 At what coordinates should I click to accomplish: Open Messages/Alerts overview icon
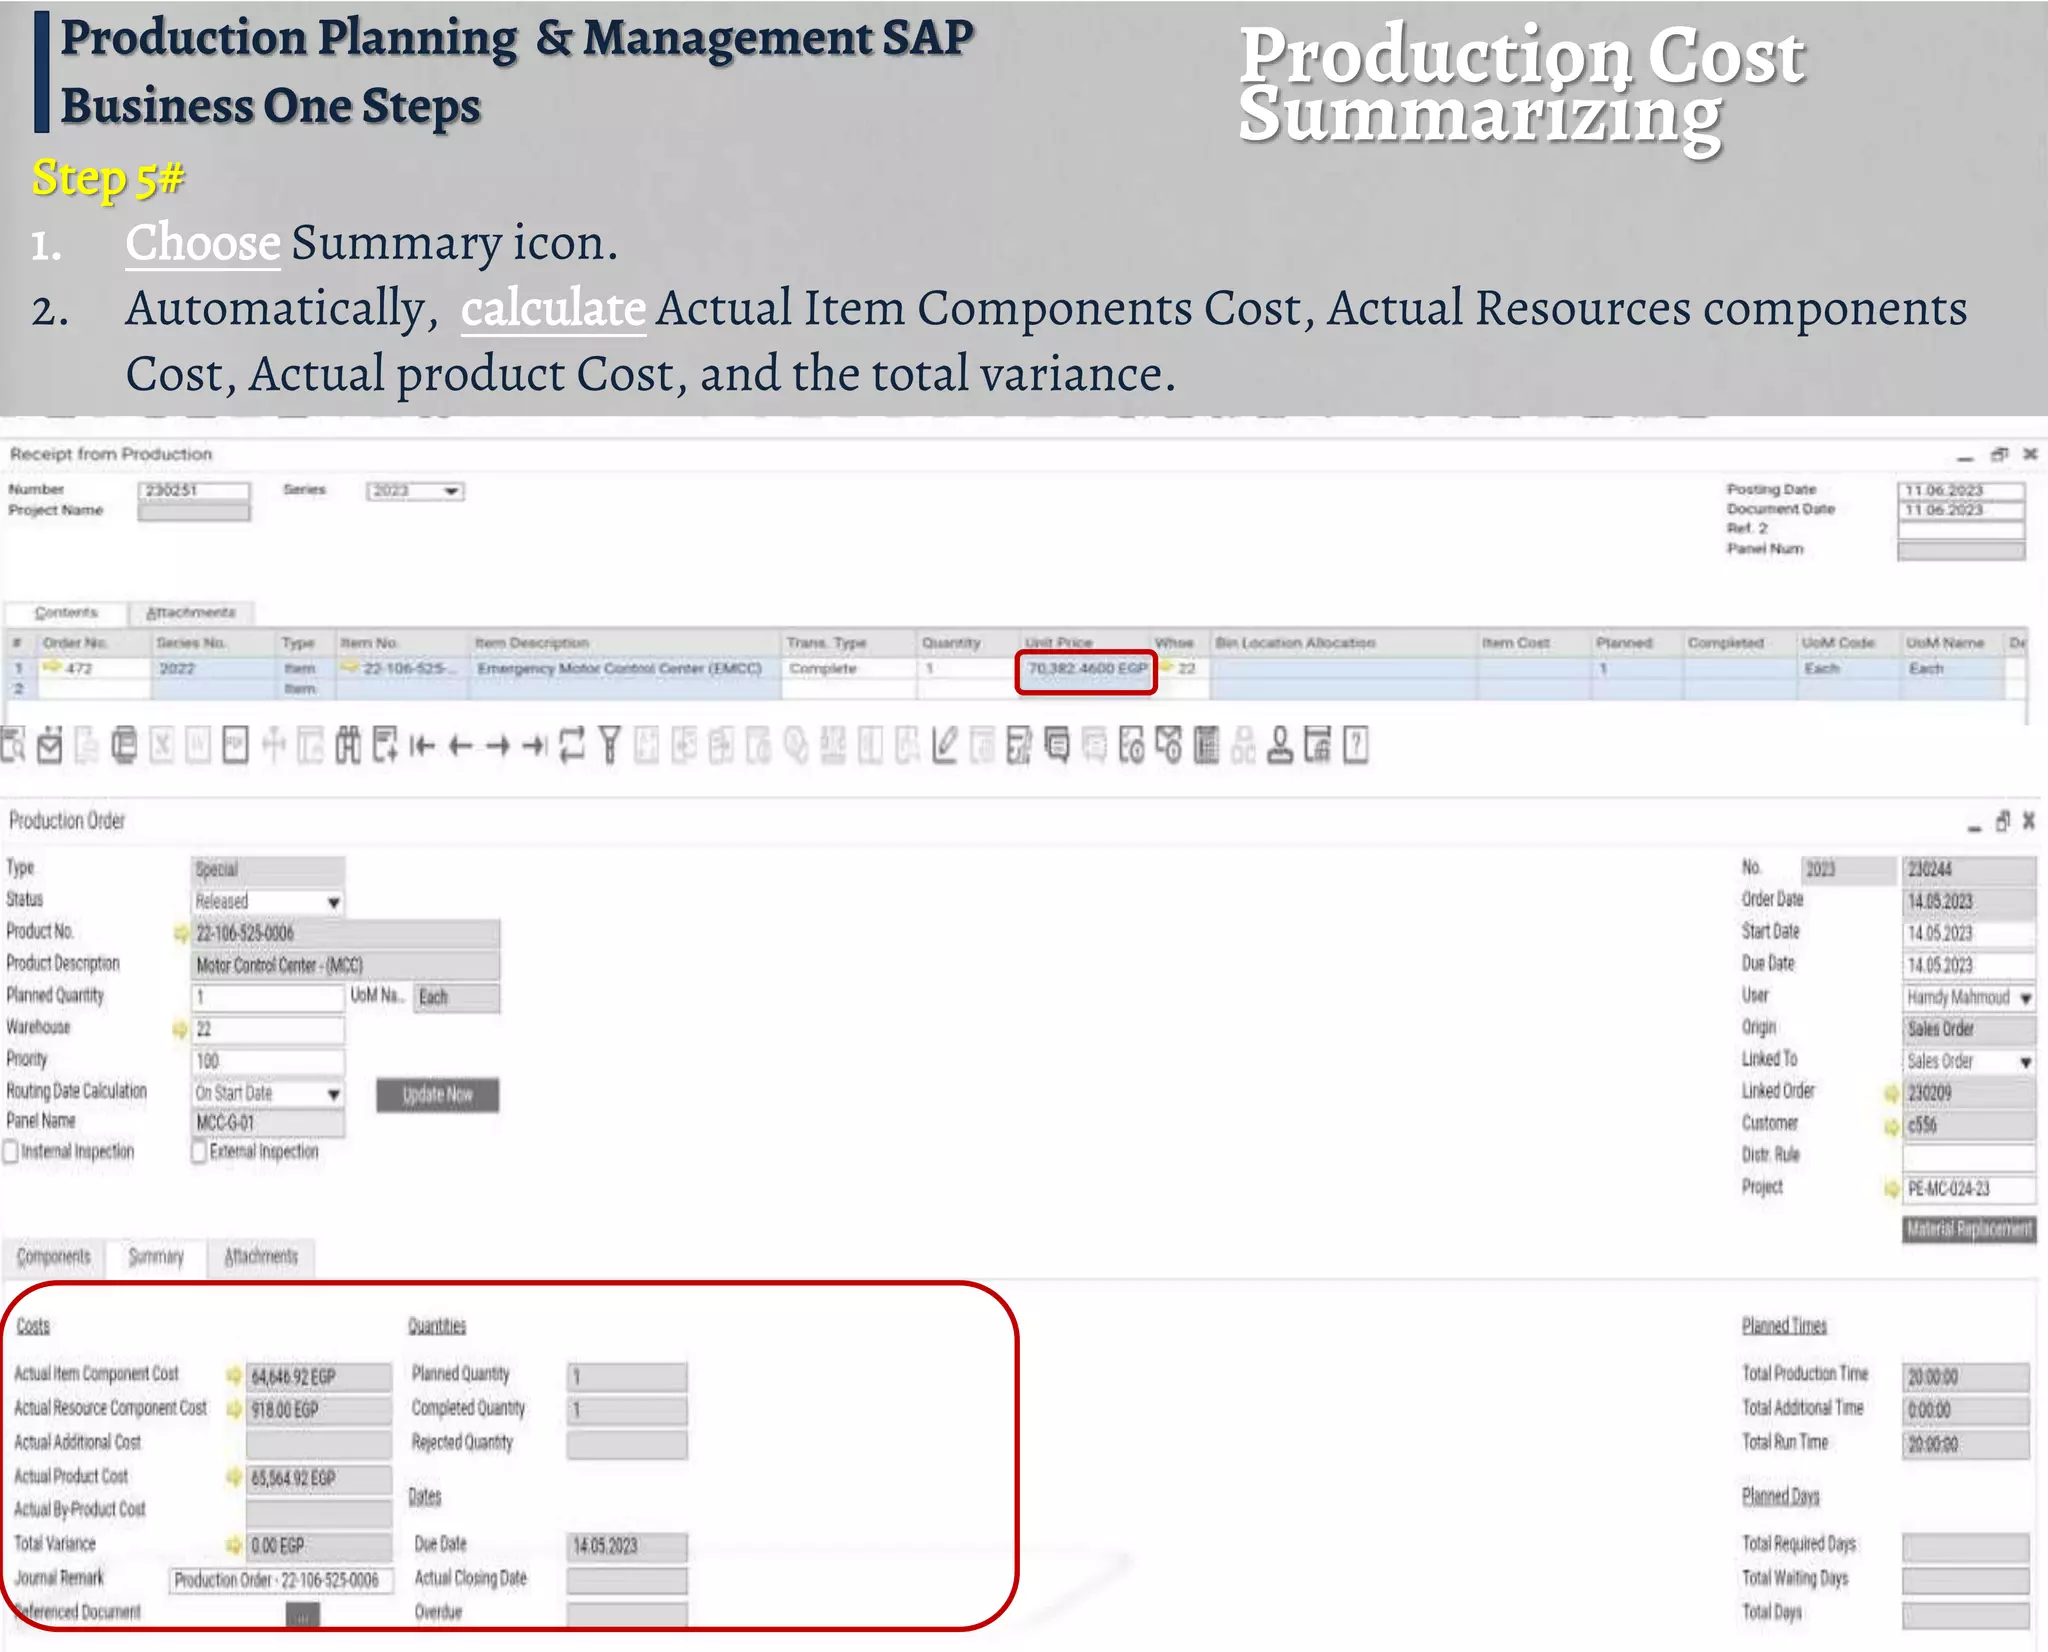point(1057,746)
